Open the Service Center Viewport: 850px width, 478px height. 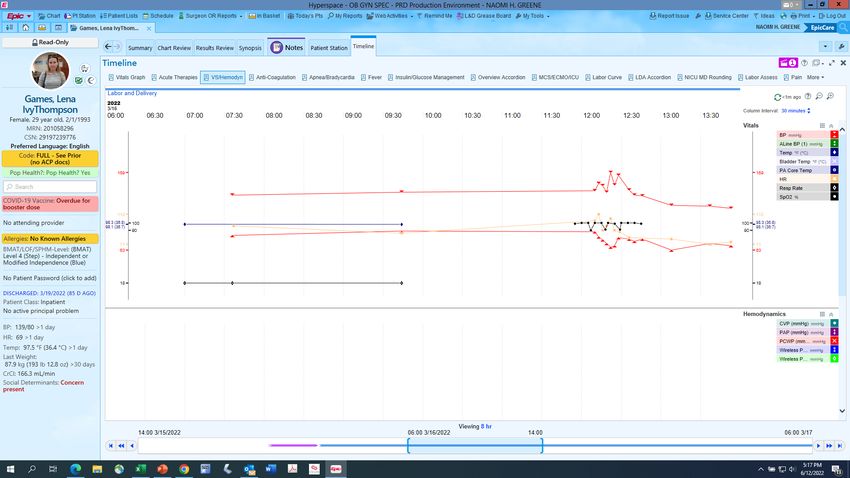coord(726,16)
